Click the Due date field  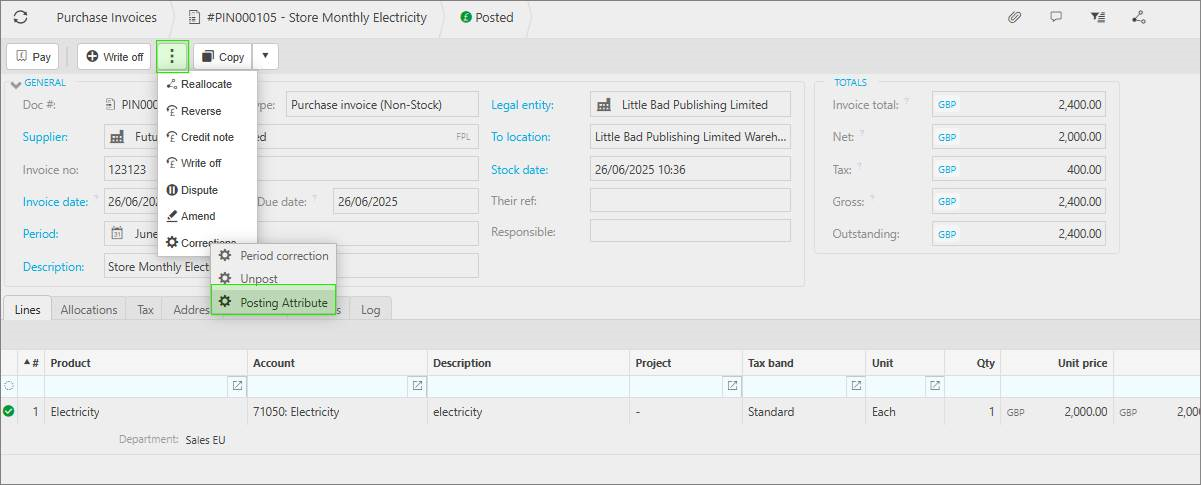[406, 201]
